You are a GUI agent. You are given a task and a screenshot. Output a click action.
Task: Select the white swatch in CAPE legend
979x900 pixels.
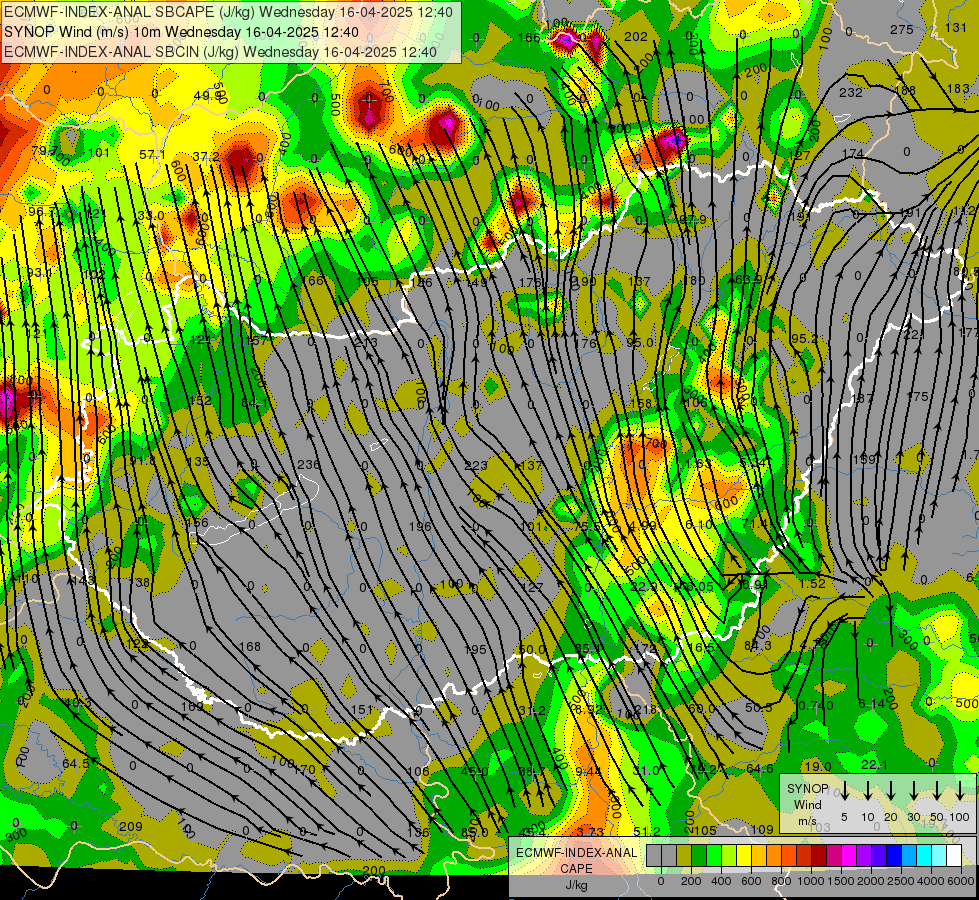coord(953,855)
